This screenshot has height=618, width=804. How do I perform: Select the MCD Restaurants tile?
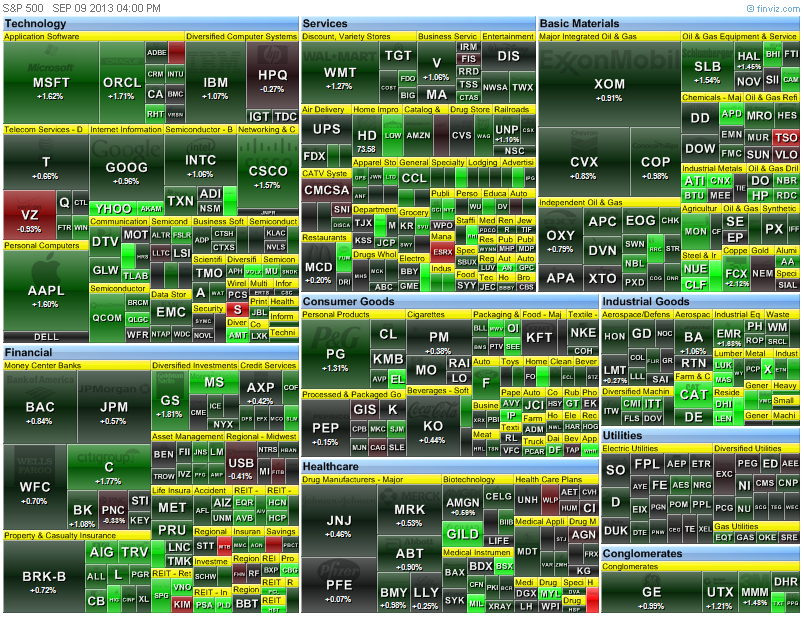click(x=318, y=268)
